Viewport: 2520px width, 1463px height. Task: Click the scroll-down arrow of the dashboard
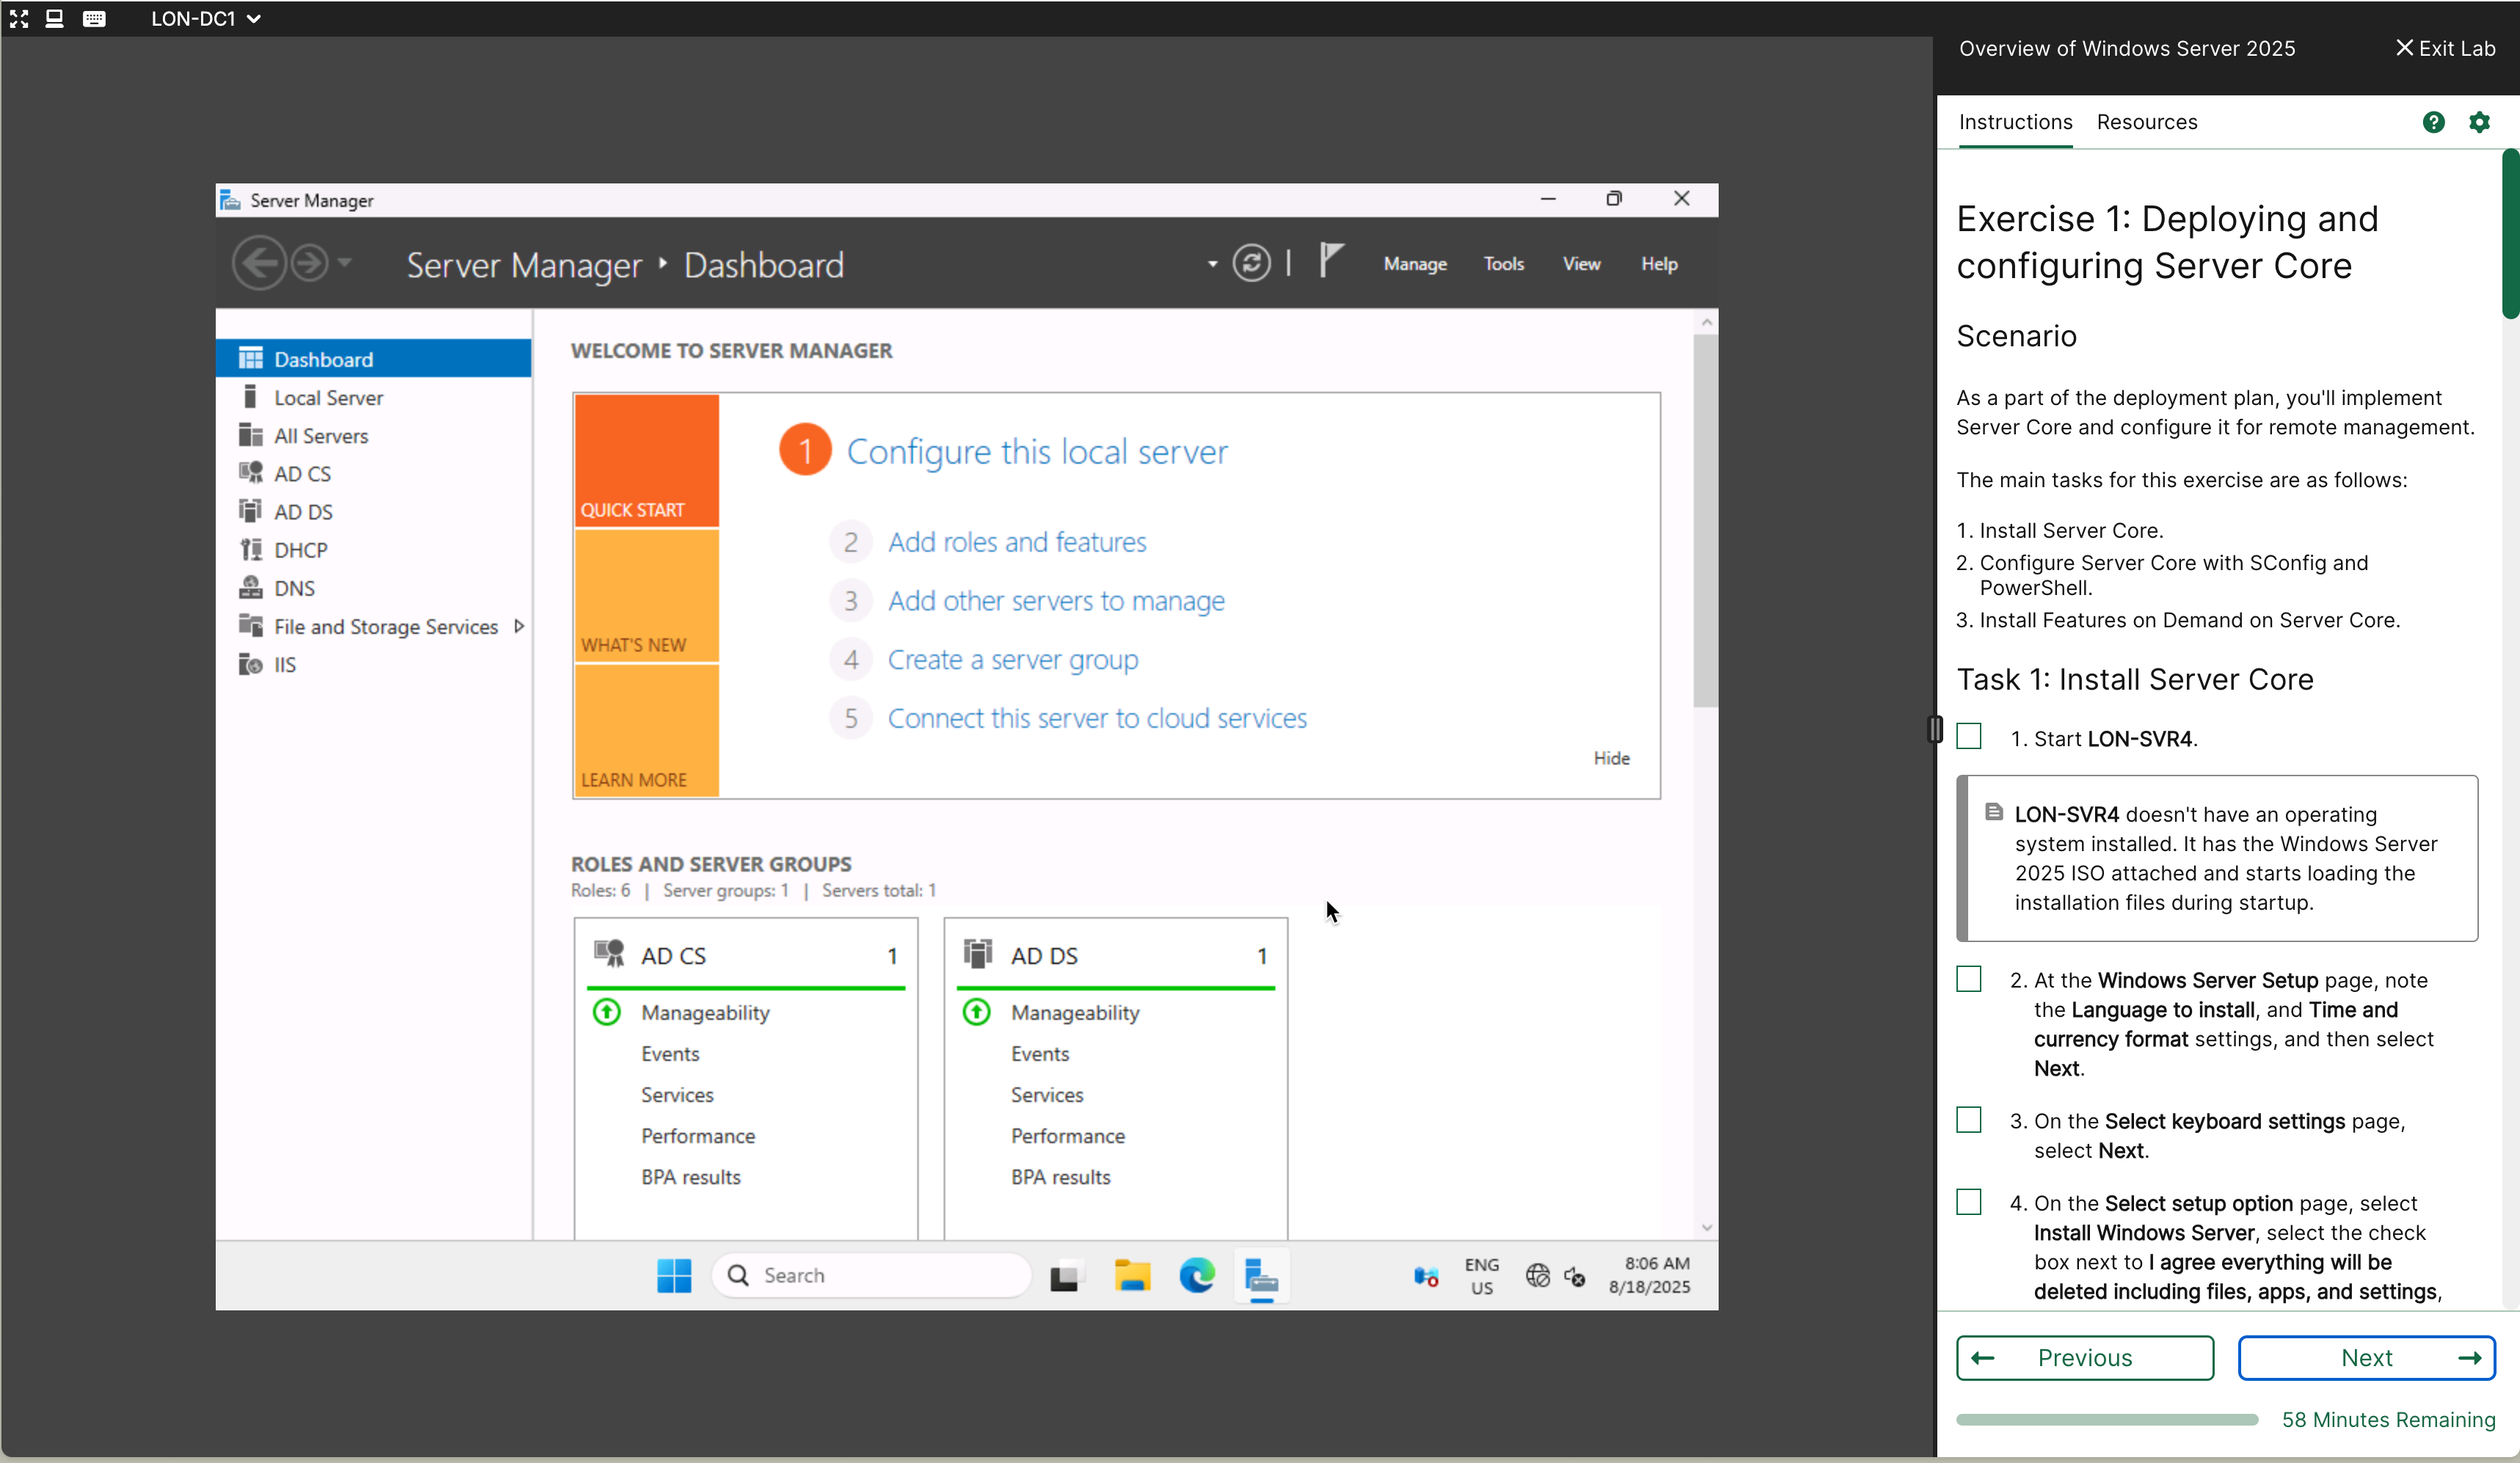1706,1228
